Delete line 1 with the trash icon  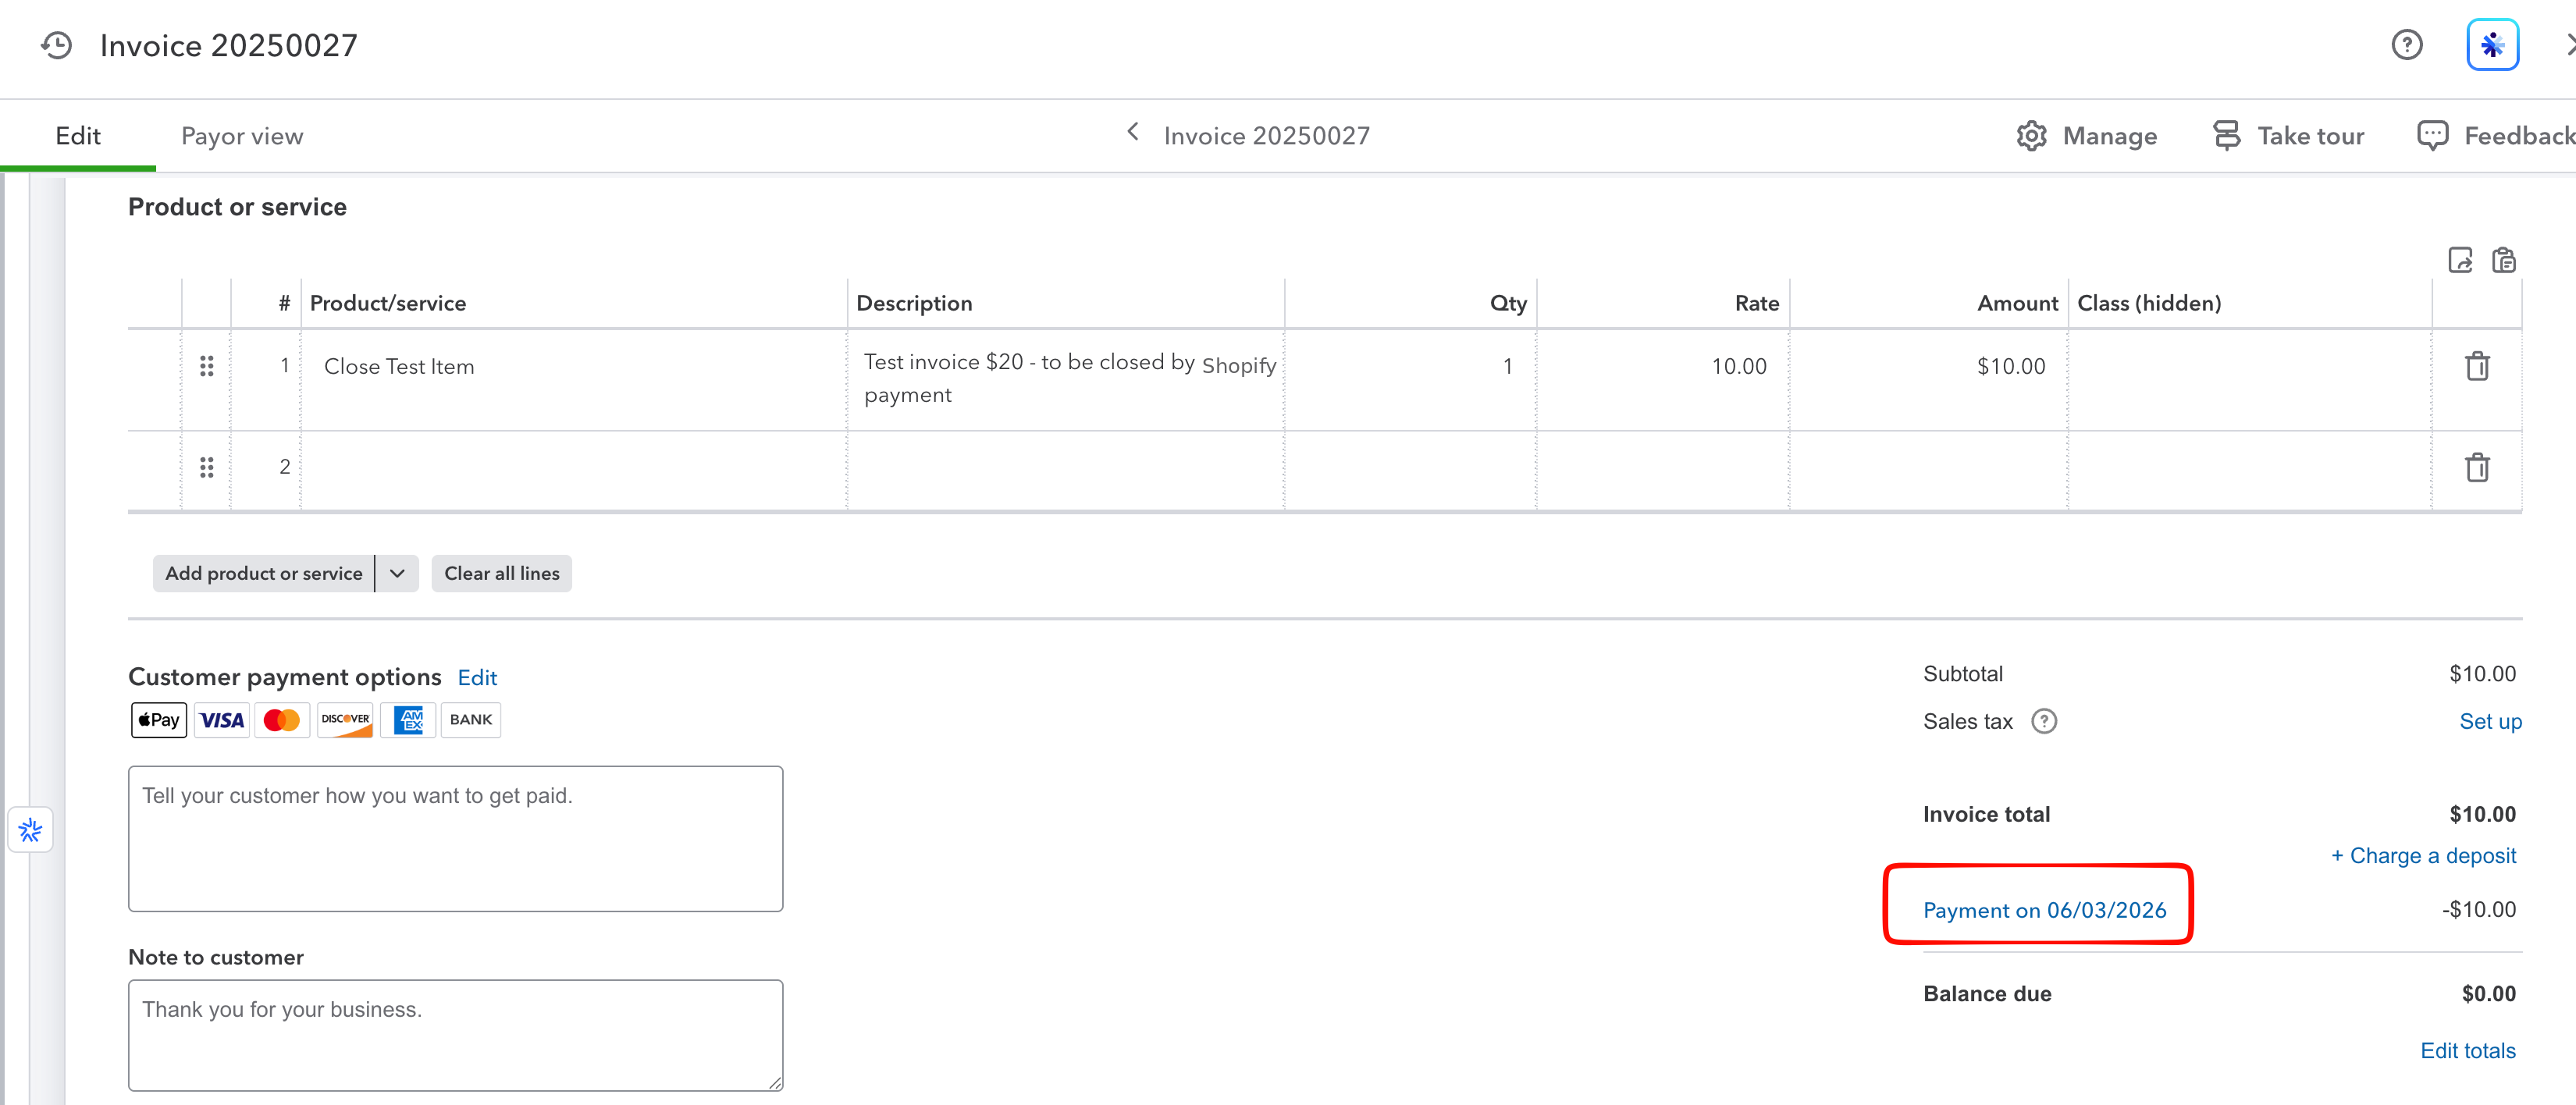(2477, 366)
